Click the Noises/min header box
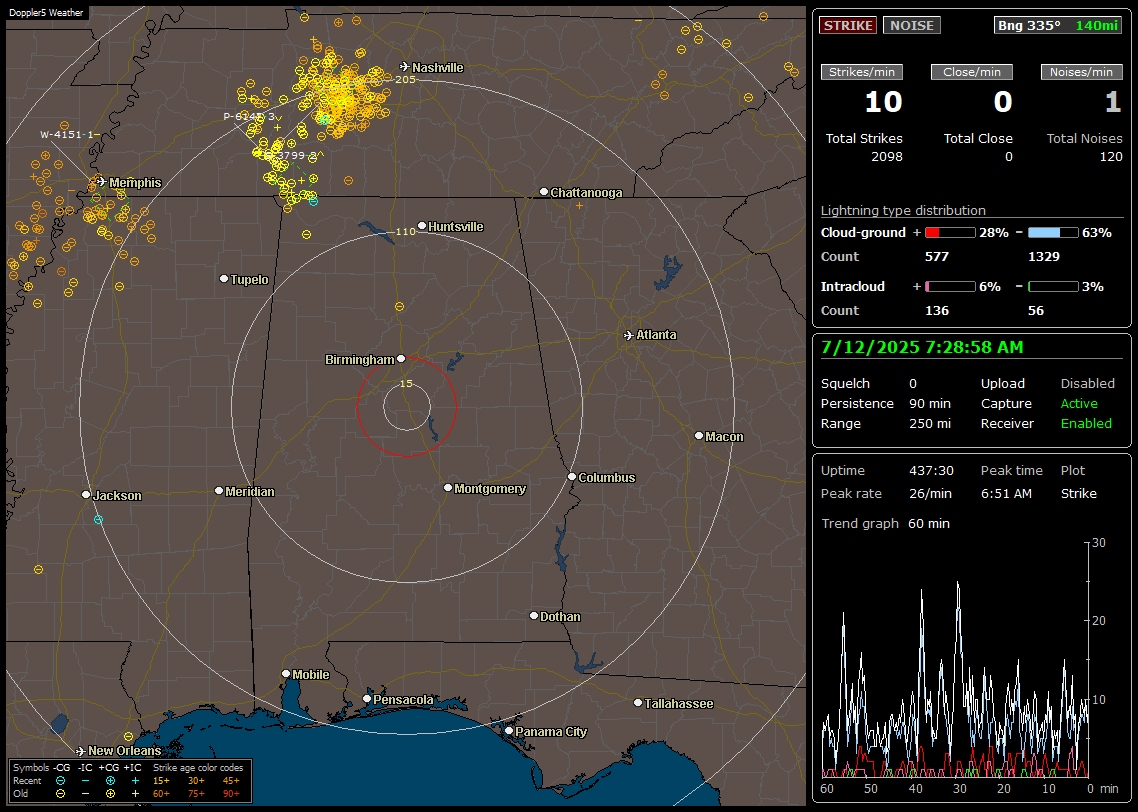1138x812 pixels. tap(1081, 72)
